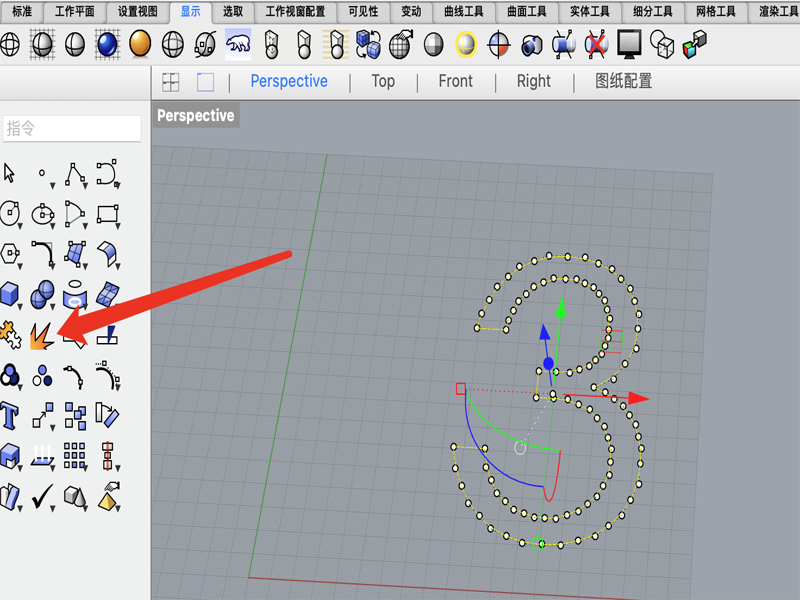Open the 曲线工具 toolbar tab
The image size is (800, 600).
click(x=464, y=11)
